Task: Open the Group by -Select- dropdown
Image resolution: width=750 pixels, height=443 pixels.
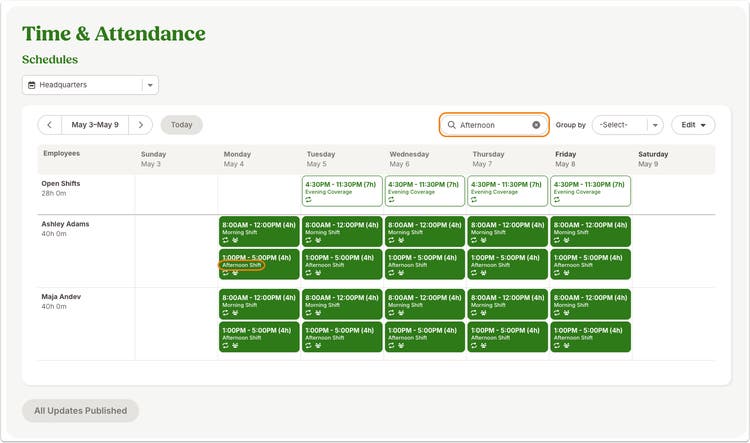Action: pos(628,125)
